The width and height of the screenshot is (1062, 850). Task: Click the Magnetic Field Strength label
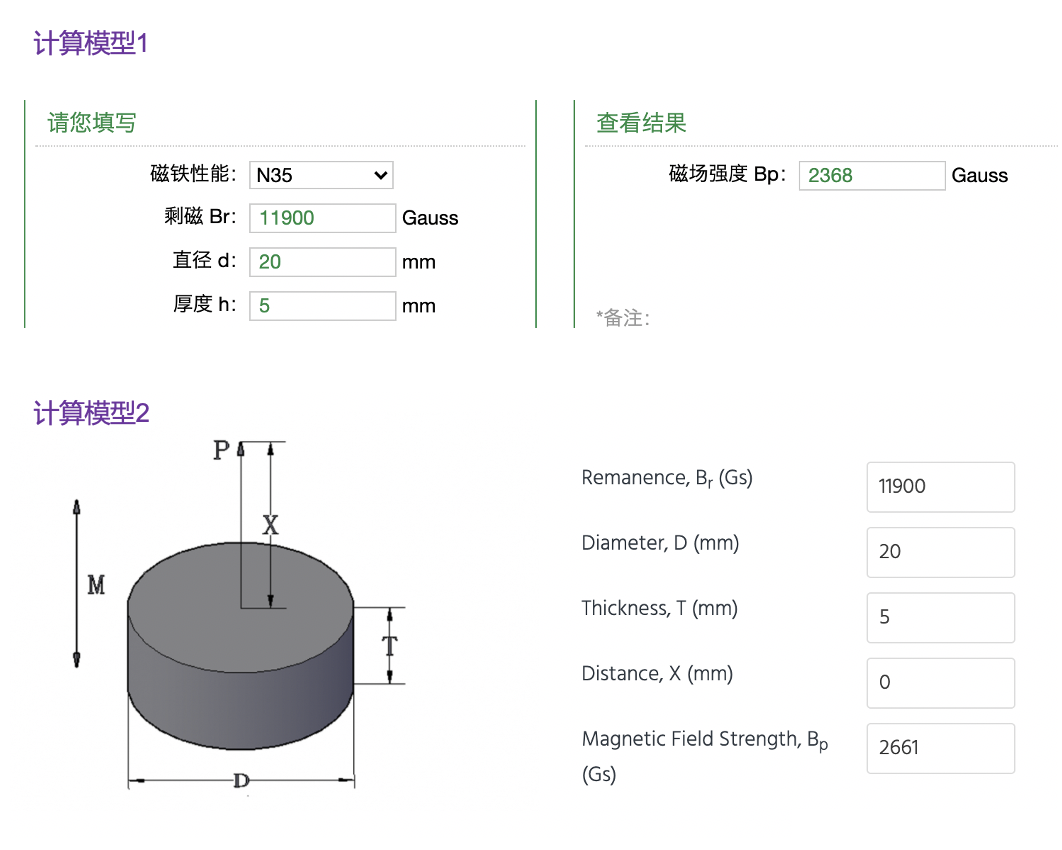click(705, 757)
